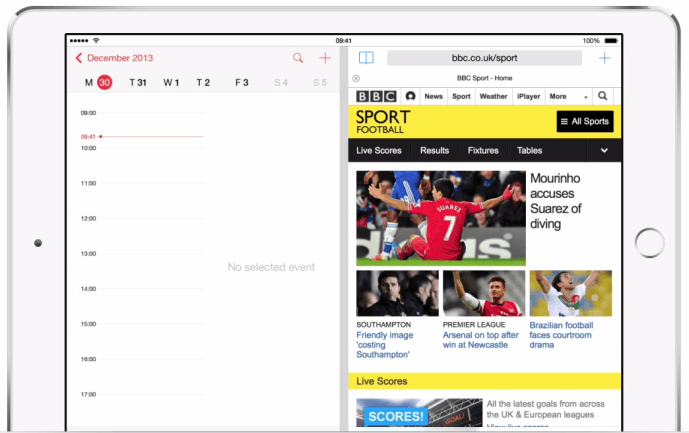This screenshot has height=433, width=689.
Task: Open BBC account profile icon
Action: click(410, 96)
